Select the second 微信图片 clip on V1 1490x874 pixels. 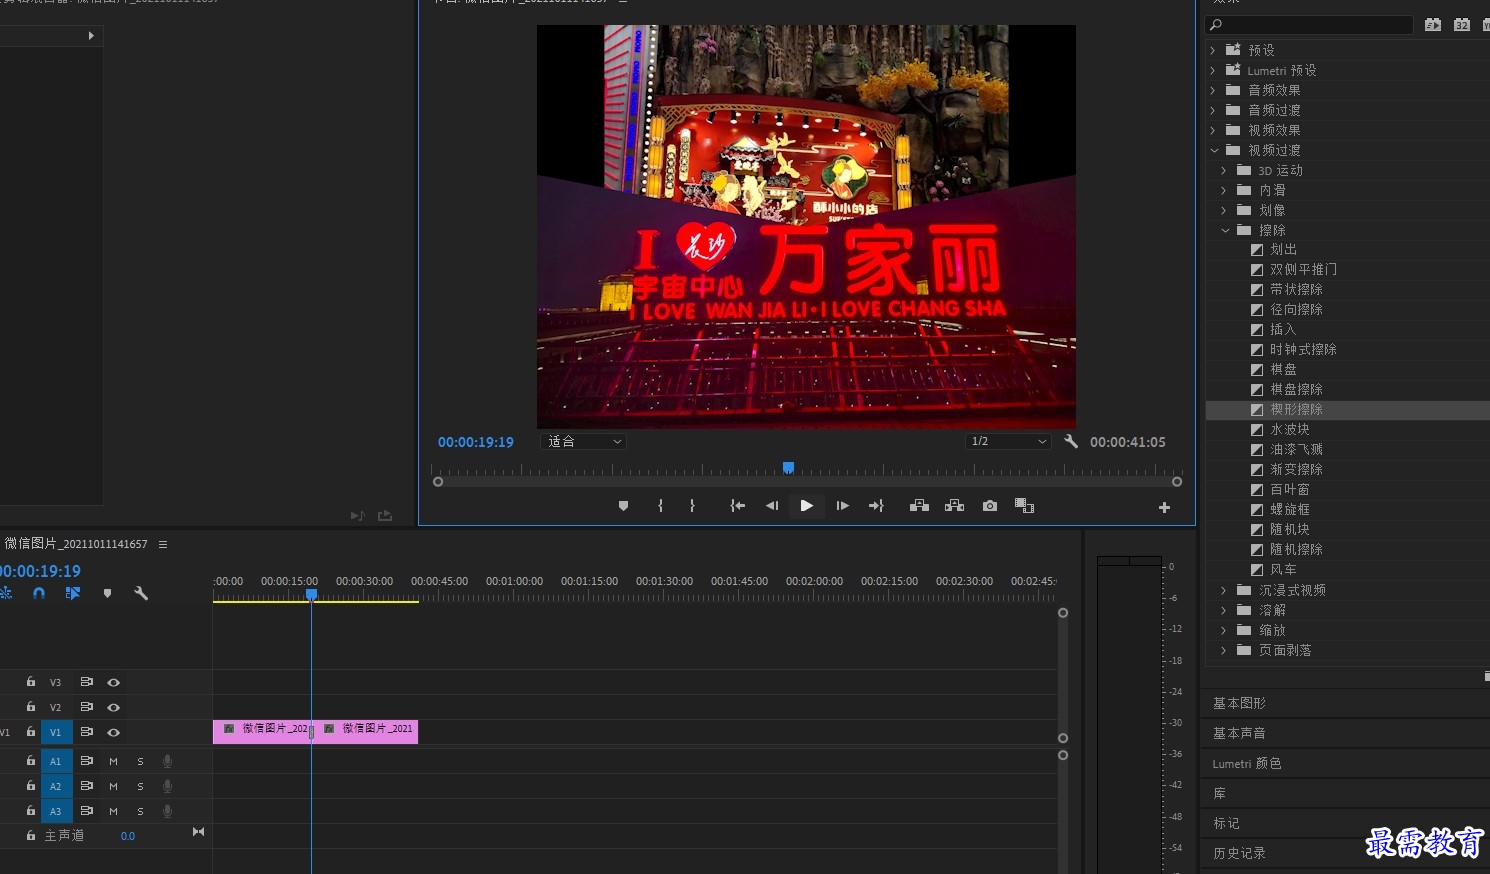365,732
